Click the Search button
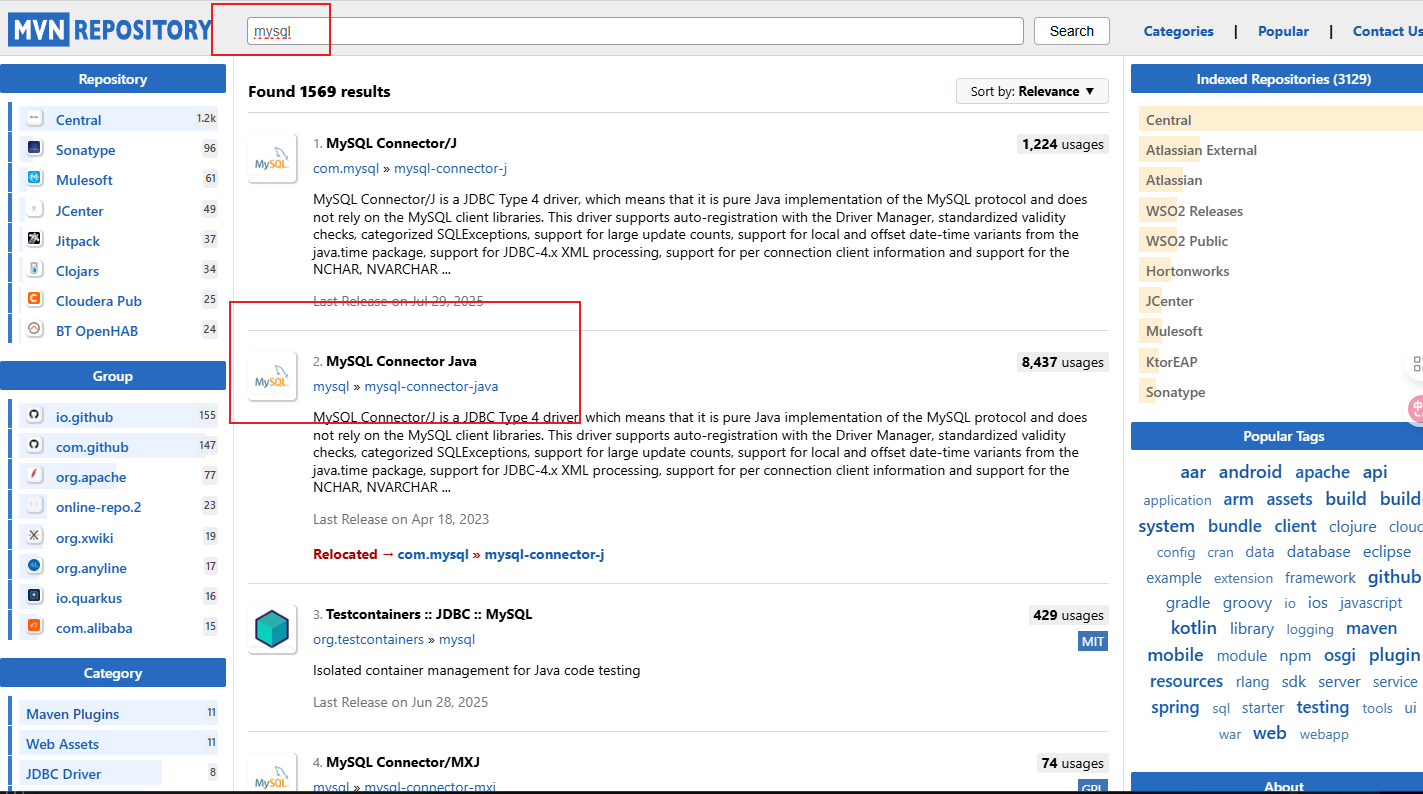The height and width of the screenshot is (794, 1423). point(1071,31)
